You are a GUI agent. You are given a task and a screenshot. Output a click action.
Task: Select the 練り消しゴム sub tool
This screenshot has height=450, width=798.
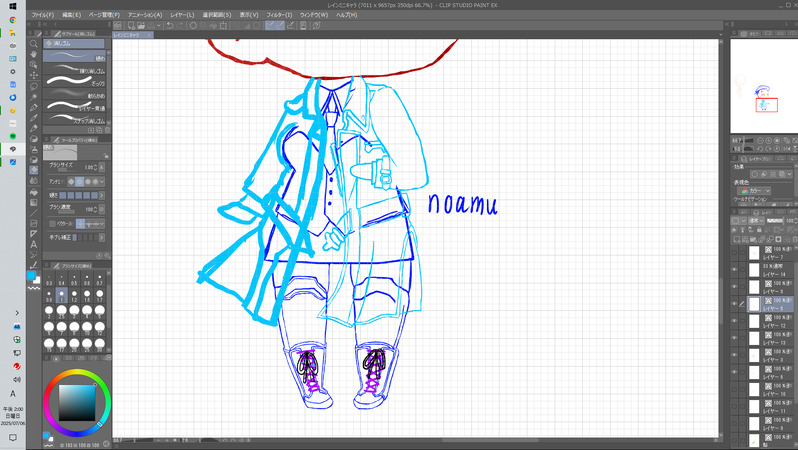[74, 69]
